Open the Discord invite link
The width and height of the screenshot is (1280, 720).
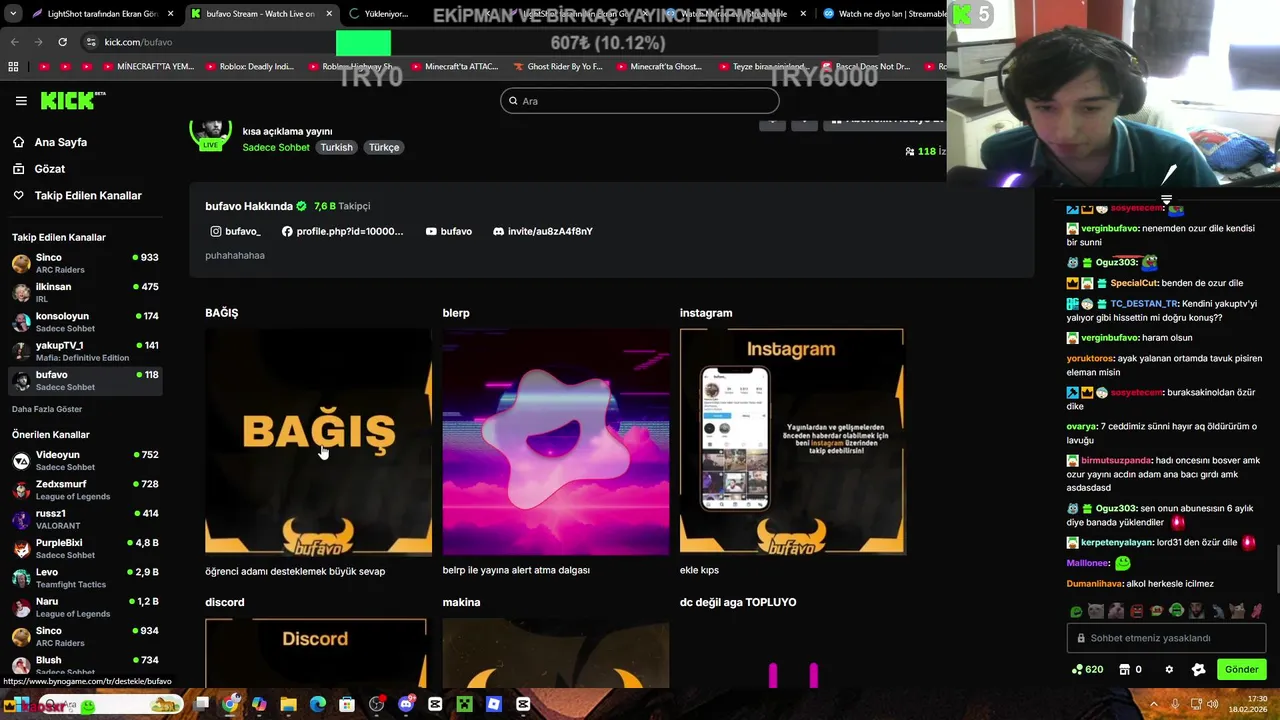tap(542, 231)
